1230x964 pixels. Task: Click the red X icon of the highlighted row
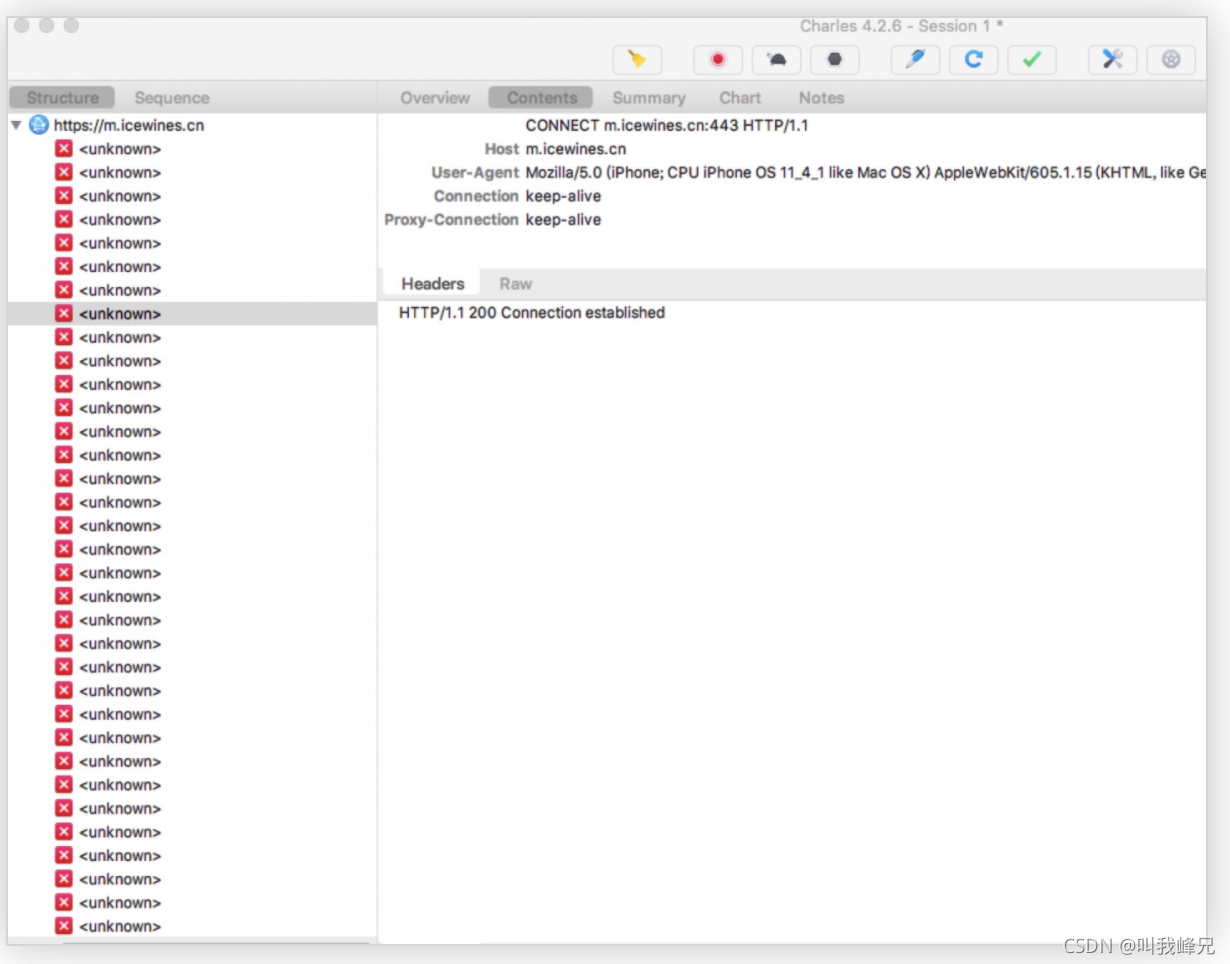[64, 313]
